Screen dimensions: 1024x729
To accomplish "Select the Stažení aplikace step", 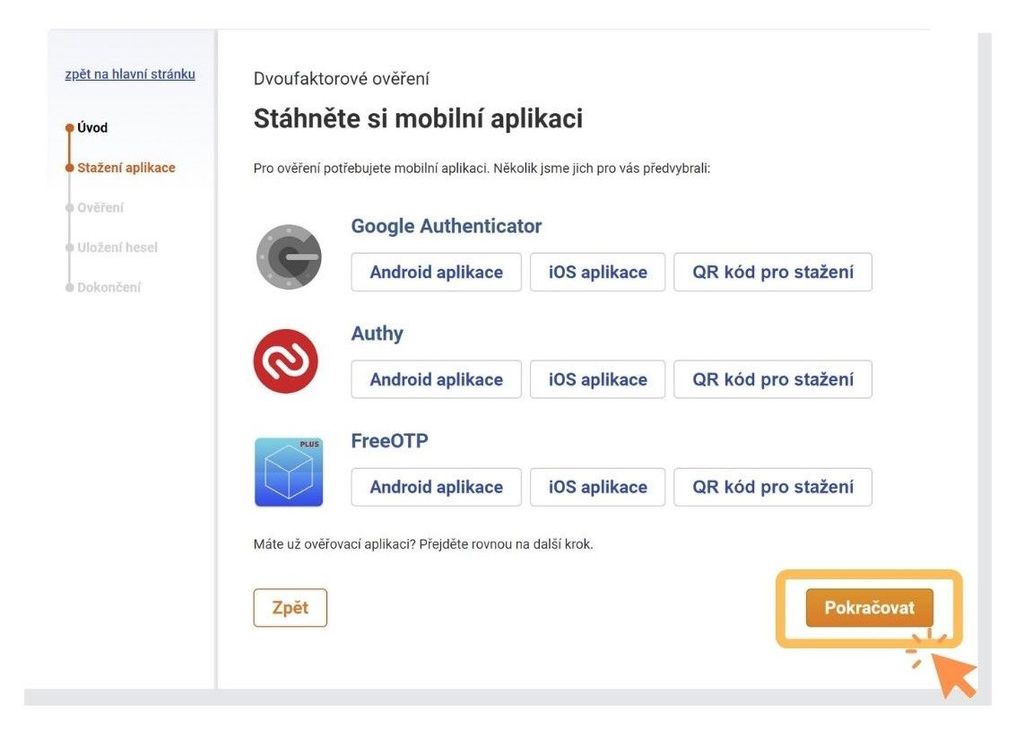I will [126, 168].
